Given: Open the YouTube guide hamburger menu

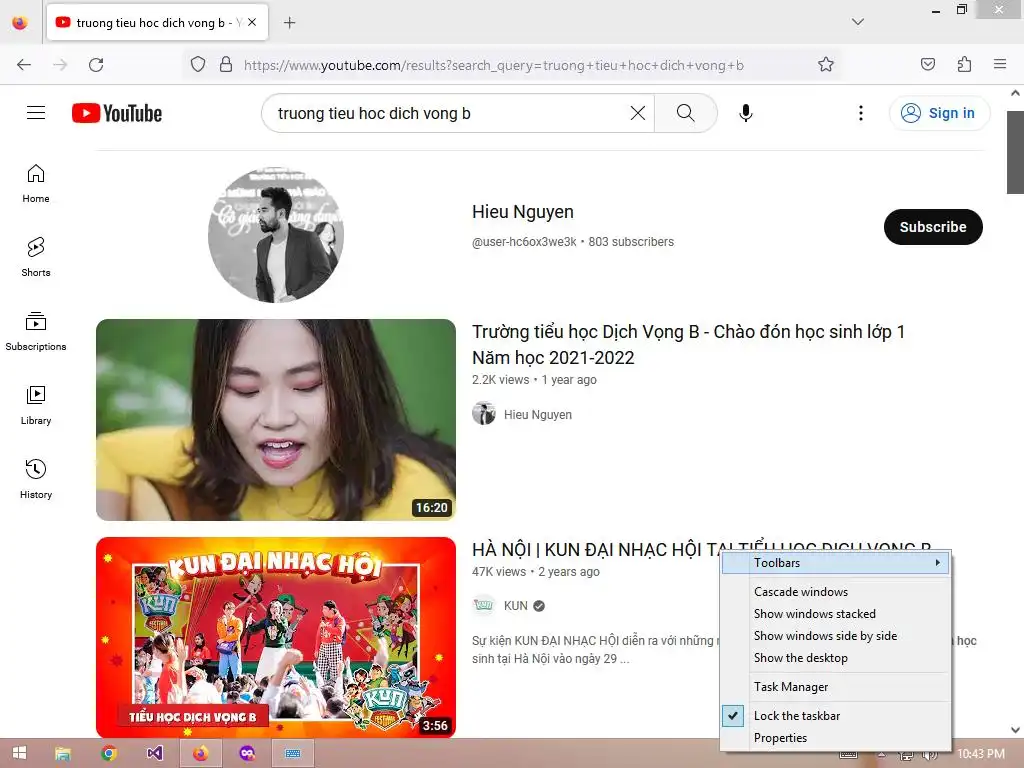Looking at the screenshot, I should click(x=36, y=113).
